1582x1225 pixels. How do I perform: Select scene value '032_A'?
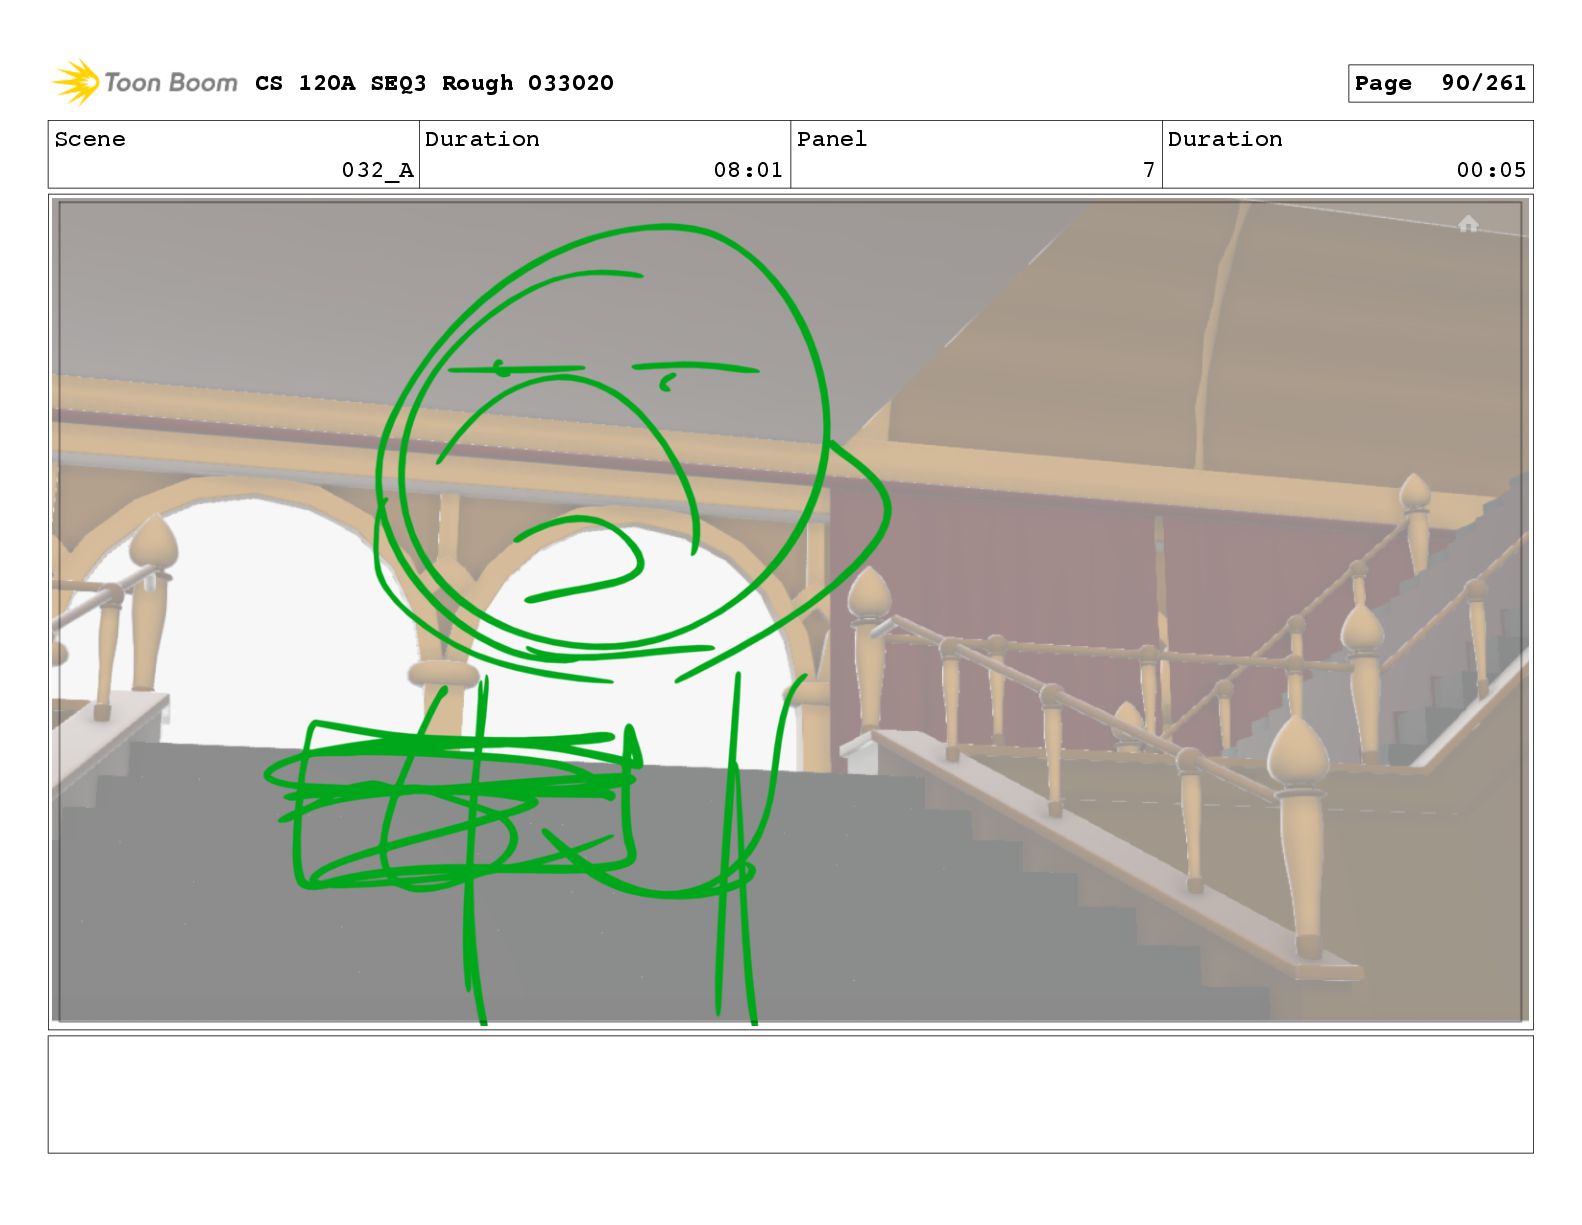coord(377,170)
